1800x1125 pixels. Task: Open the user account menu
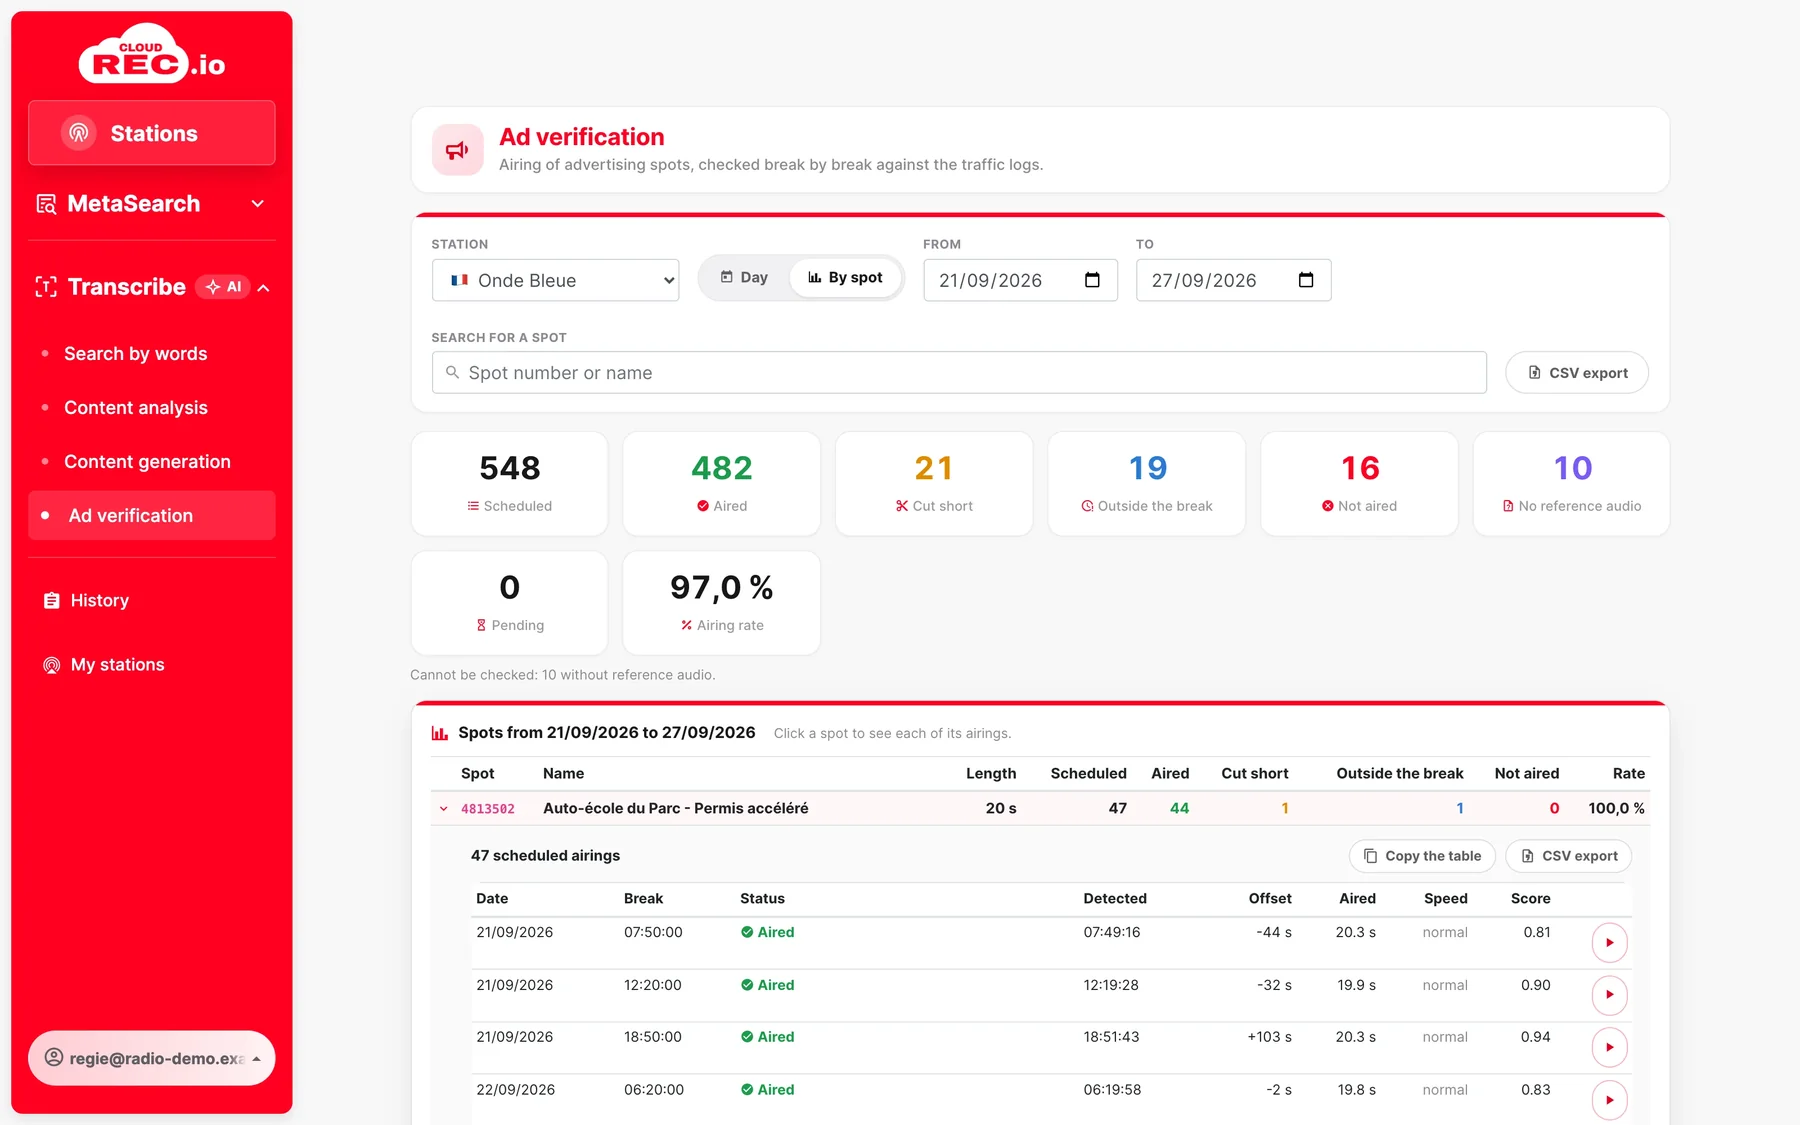152,1058
